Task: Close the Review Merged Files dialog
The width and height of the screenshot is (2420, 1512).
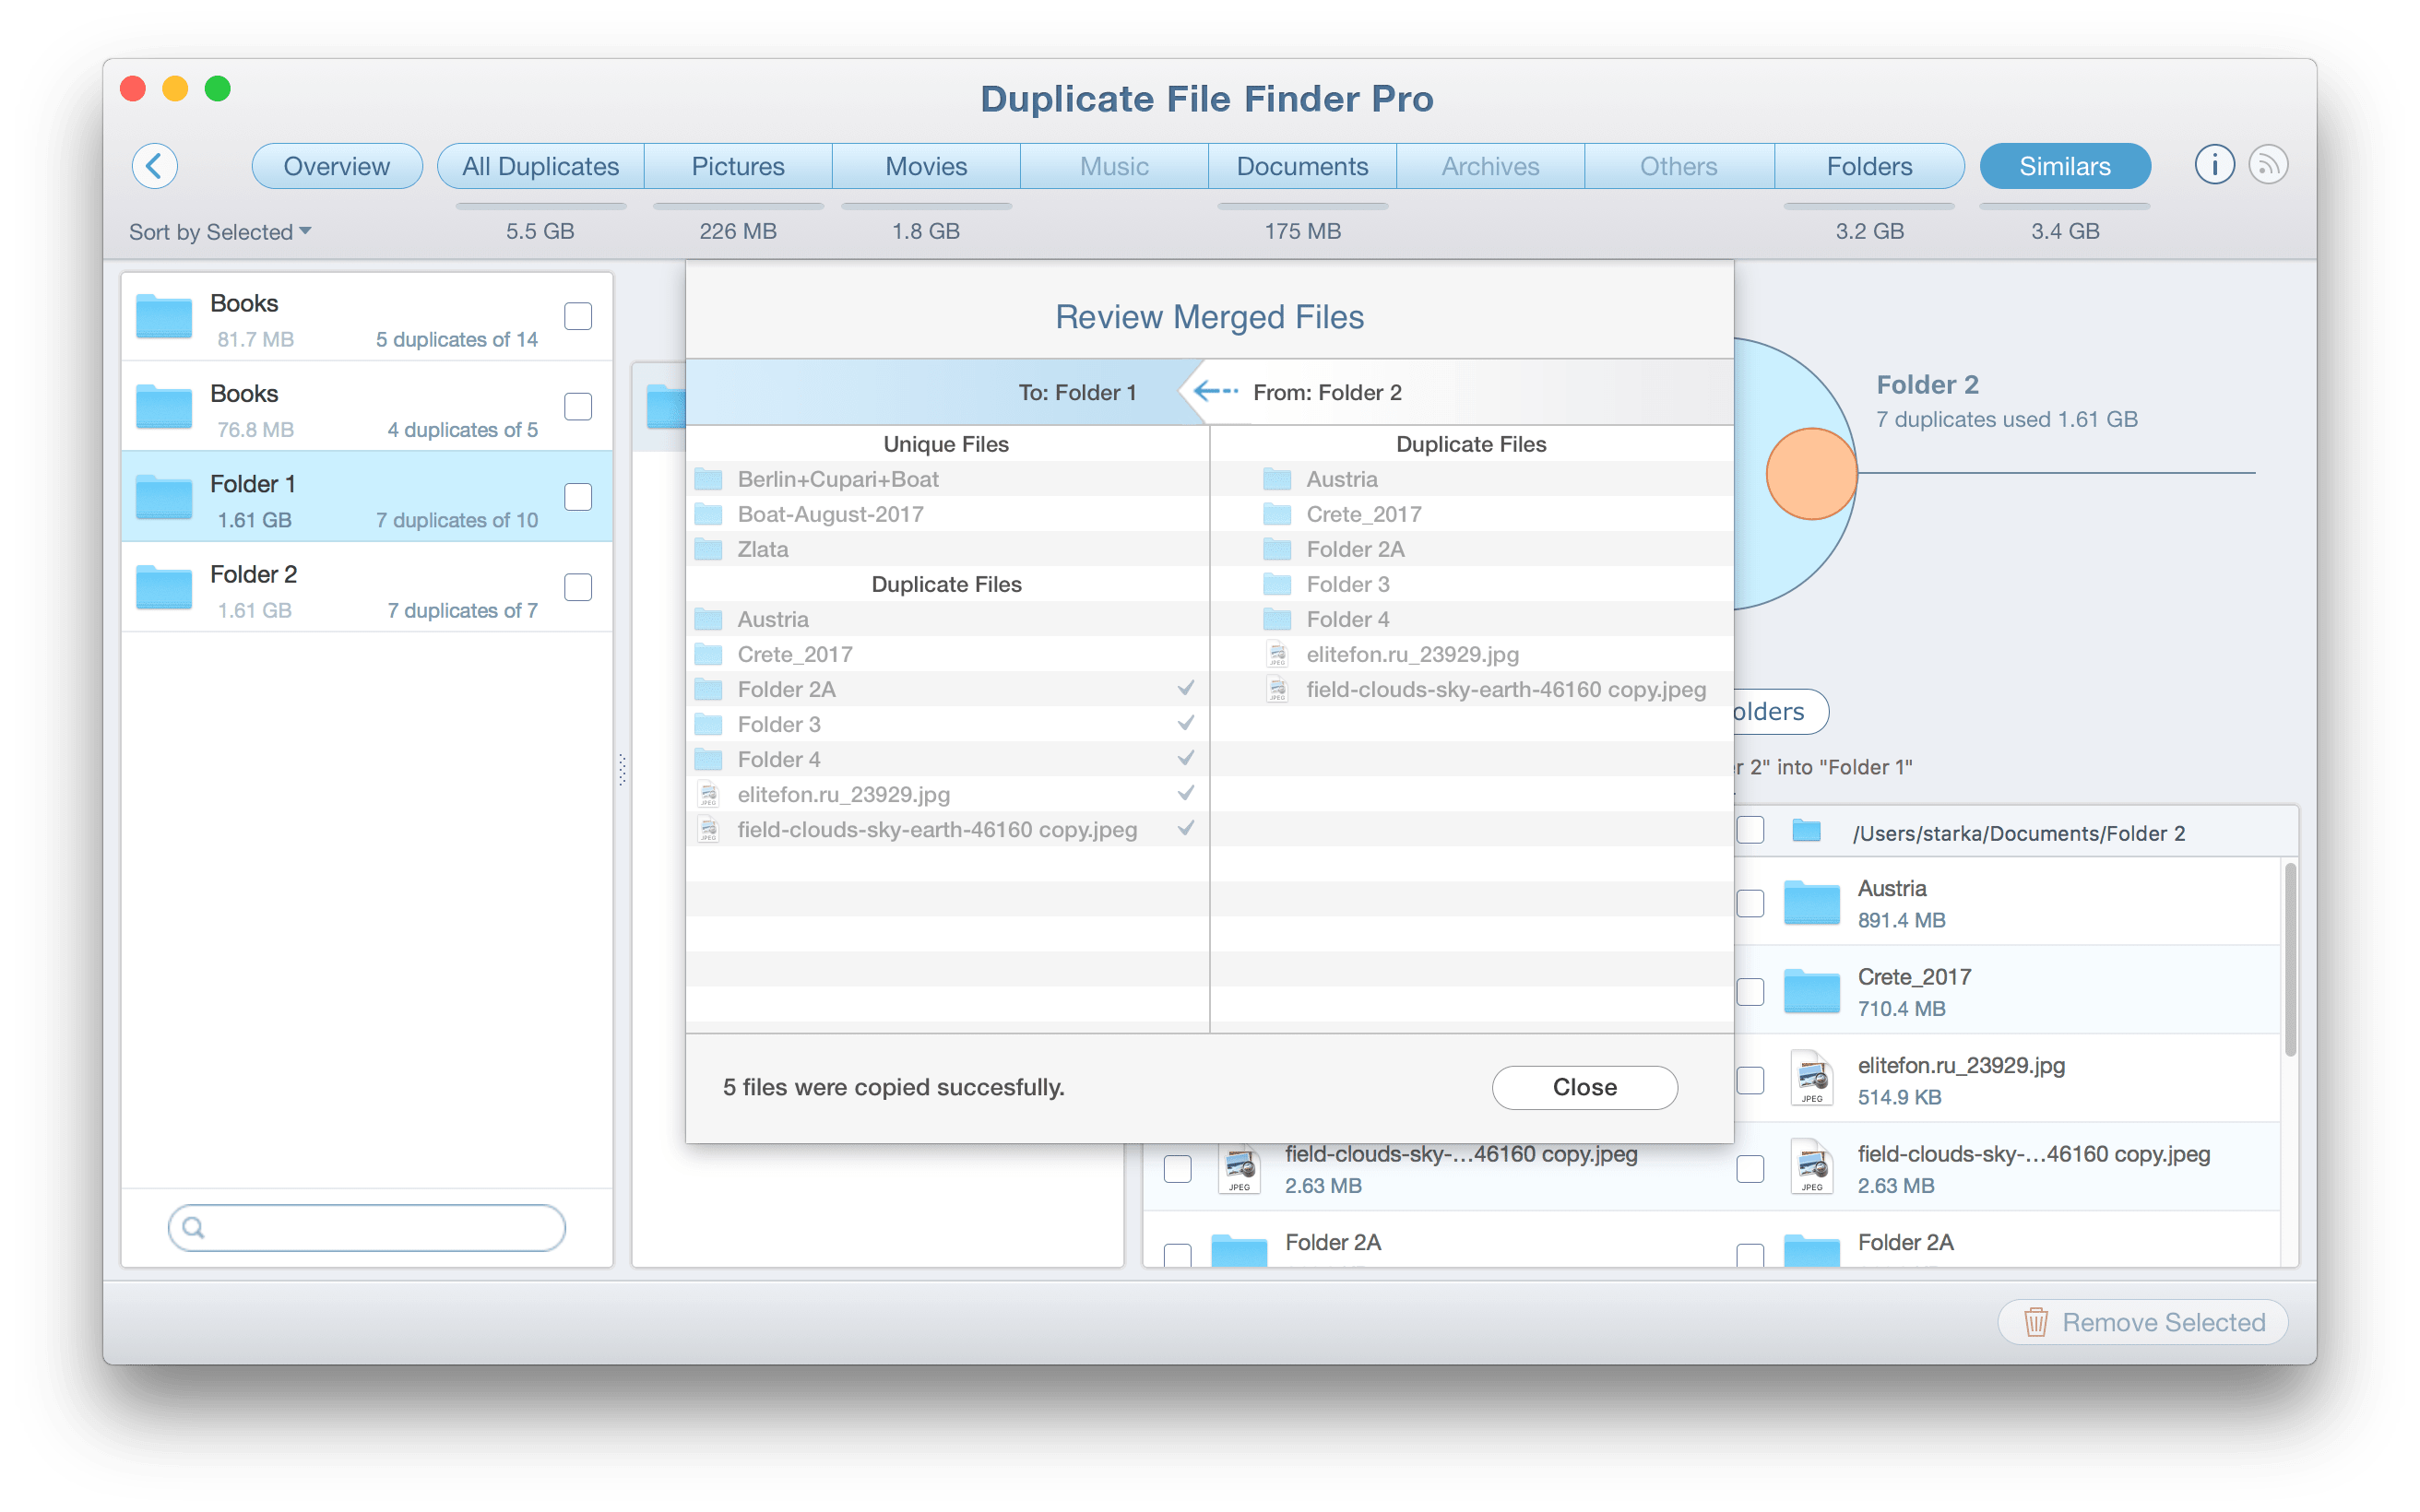Action: tap(1584, 1087)
